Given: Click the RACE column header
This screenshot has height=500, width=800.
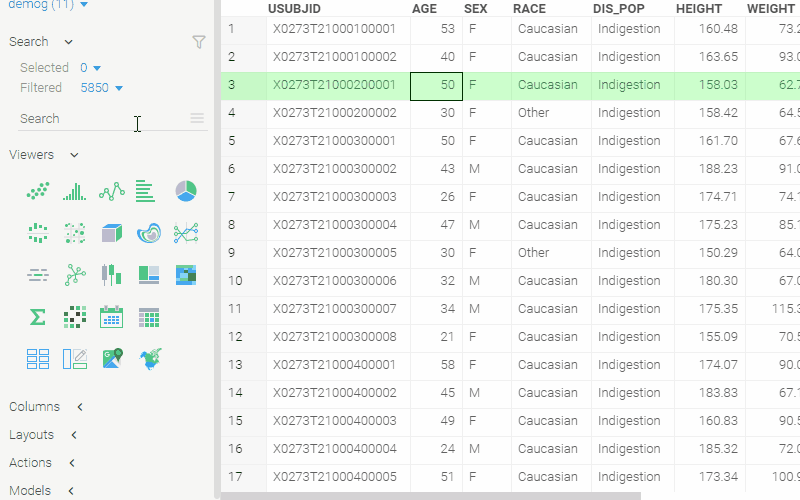Looking at the screenshot, I should (529, 8).
